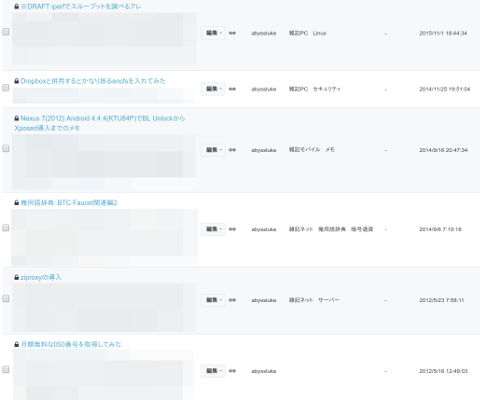
Task: Open the 編集 dropdown for the DRAFT iperf post
Action: pyautogui.click(x=213, y=33)
